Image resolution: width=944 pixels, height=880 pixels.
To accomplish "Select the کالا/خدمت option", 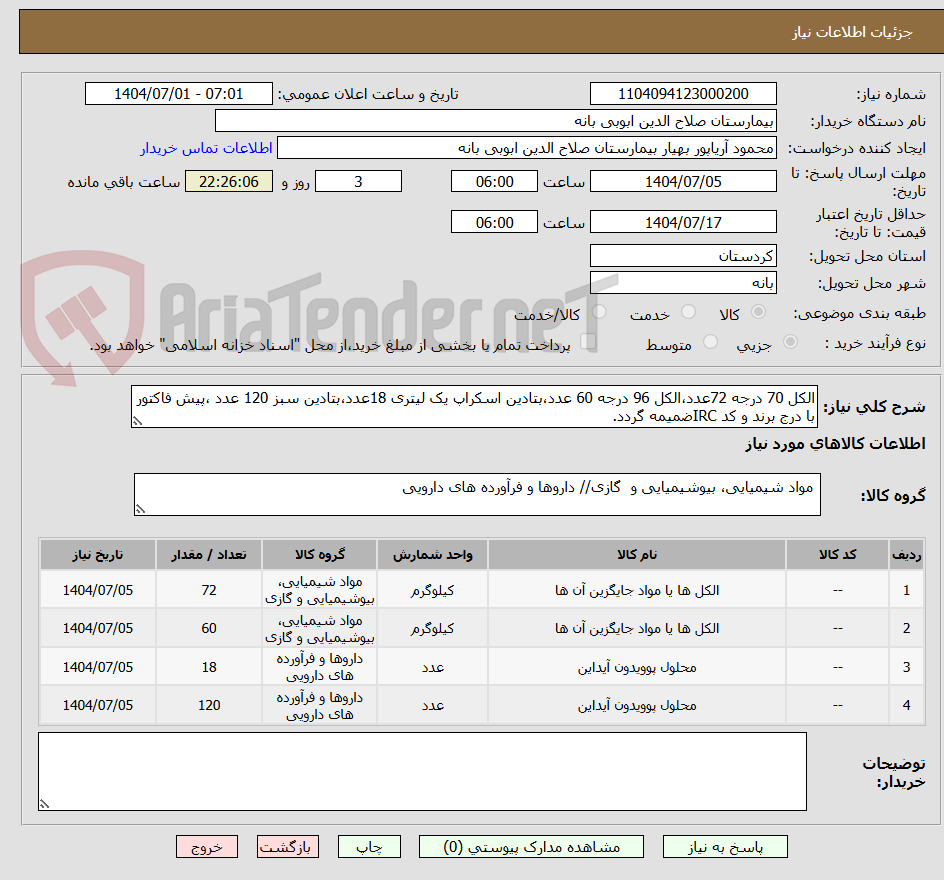I will pyautogui.click(x=598, y=309).
